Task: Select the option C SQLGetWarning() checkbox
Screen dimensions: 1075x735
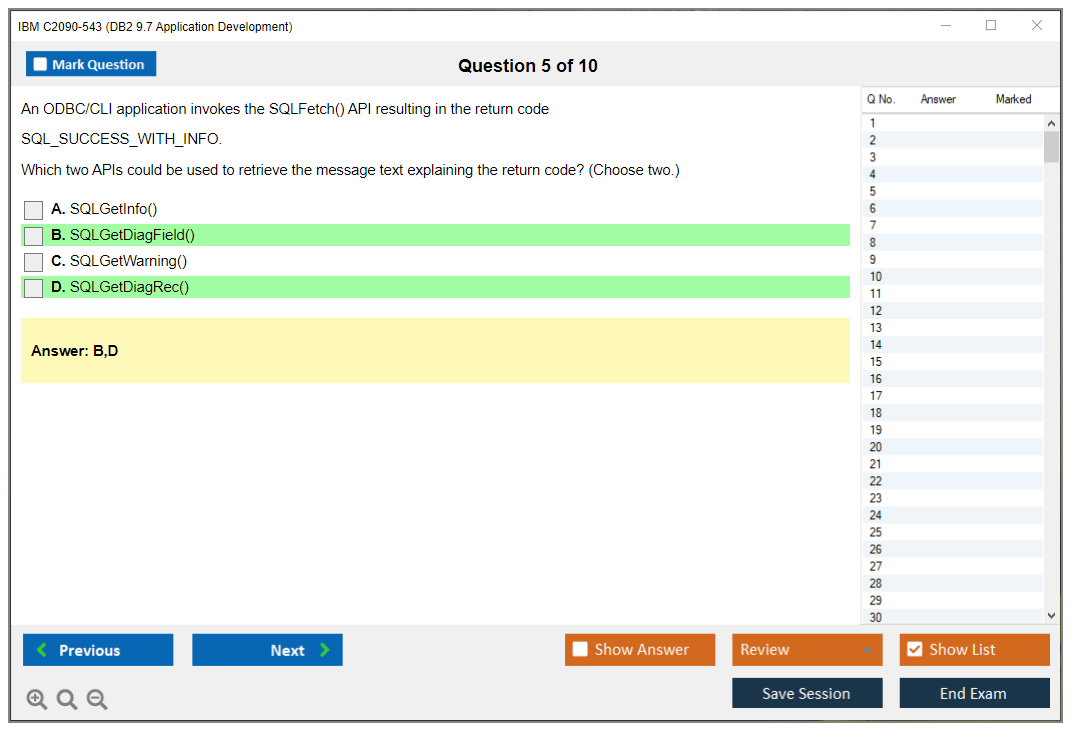Action: [x=34, y=262]
